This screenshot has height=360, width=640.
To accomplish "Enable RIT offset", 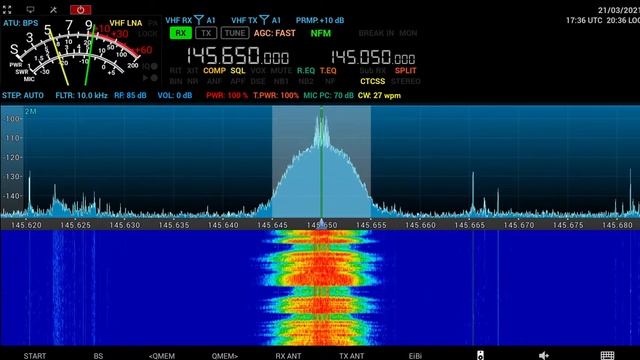I will [176, 71].
